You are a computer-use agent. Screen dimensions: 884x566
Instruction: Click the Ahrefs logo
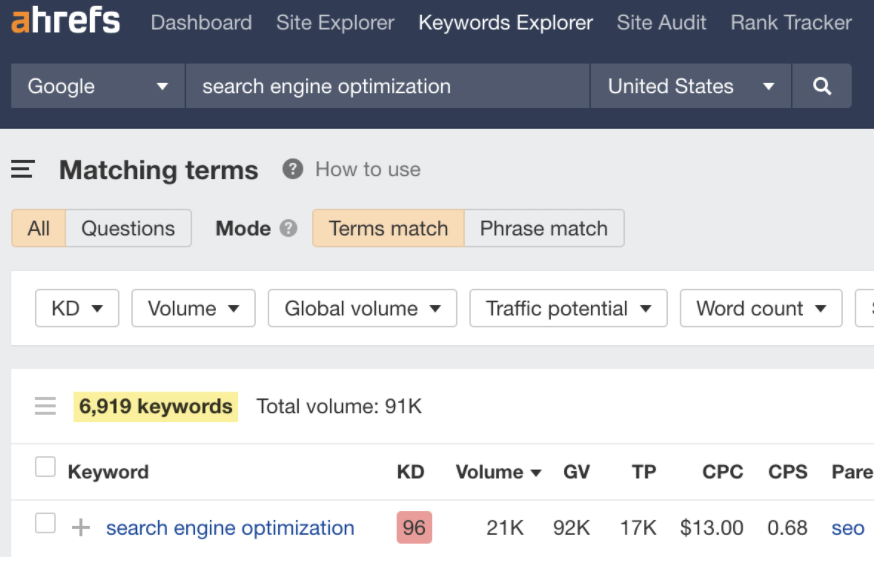(x=65, y=21)
